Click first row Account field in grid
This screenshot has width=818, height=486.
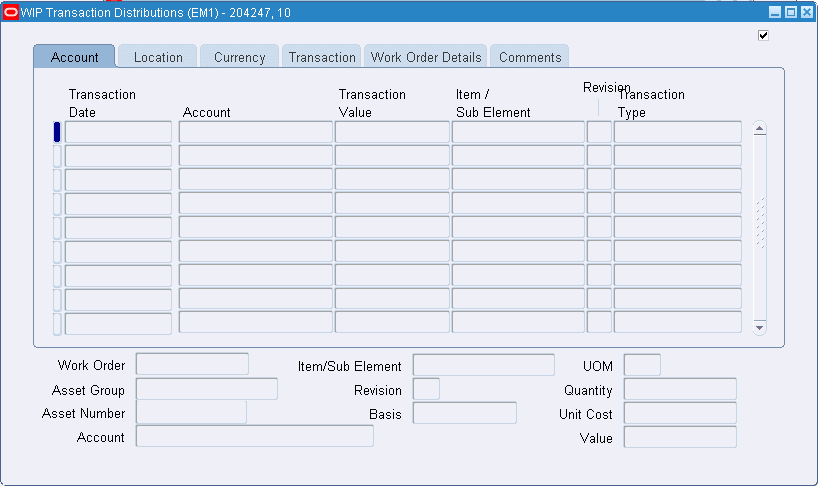point(256,132)
